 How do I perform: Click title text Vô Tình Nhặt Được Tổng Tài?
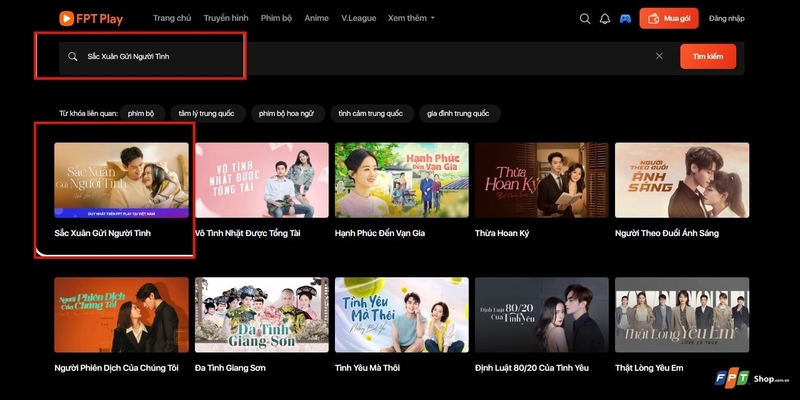click(247, 233)
